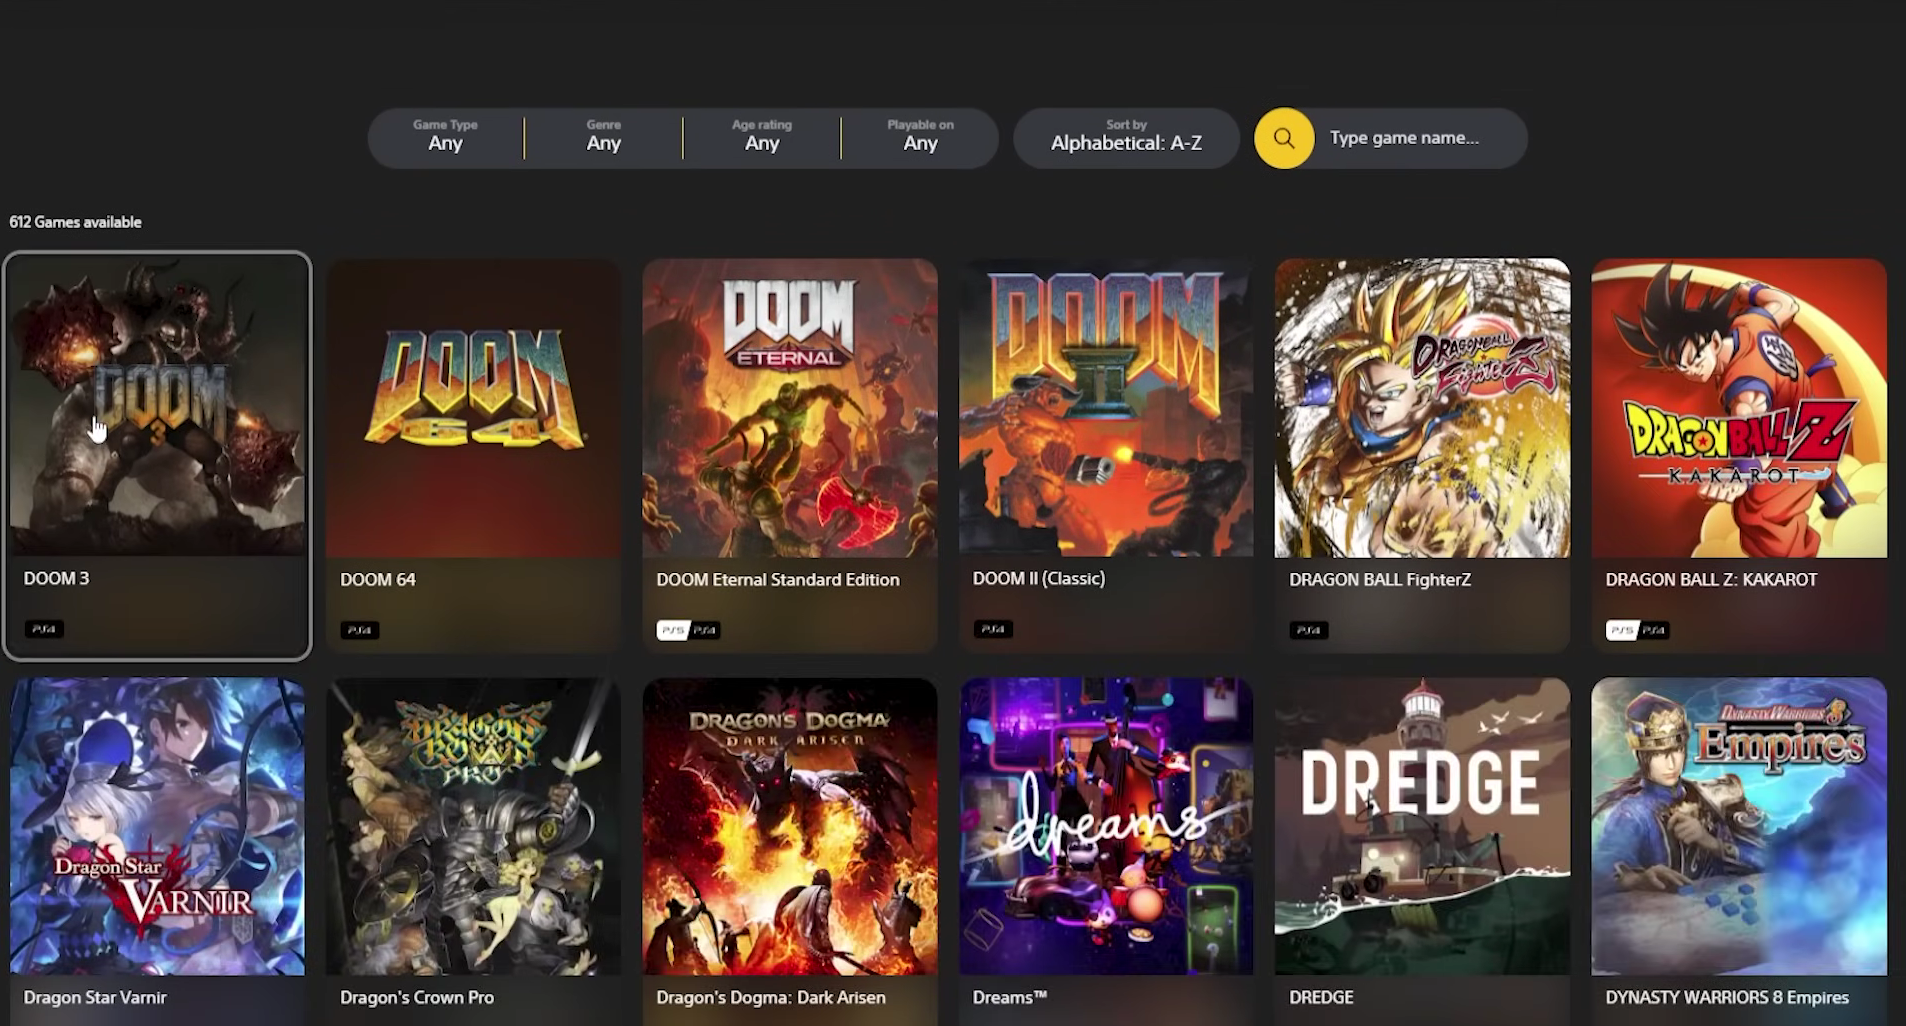Open the Age rating filter
This screenshot has width=1906, height=1026.
[762, 138]
